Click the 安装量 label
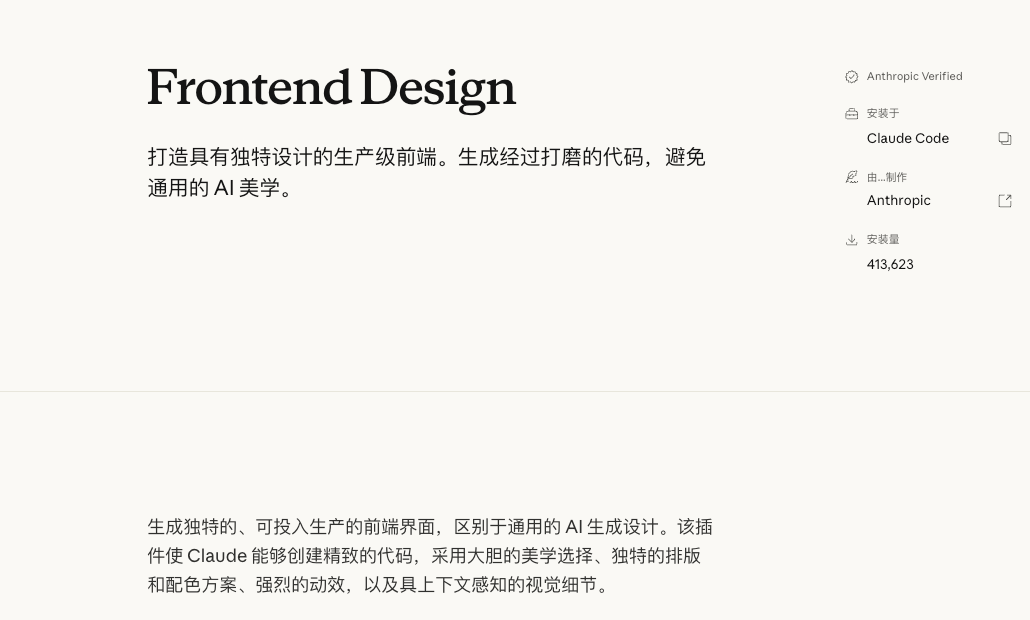The image size is (1030, 620). [x=883, y=240]
